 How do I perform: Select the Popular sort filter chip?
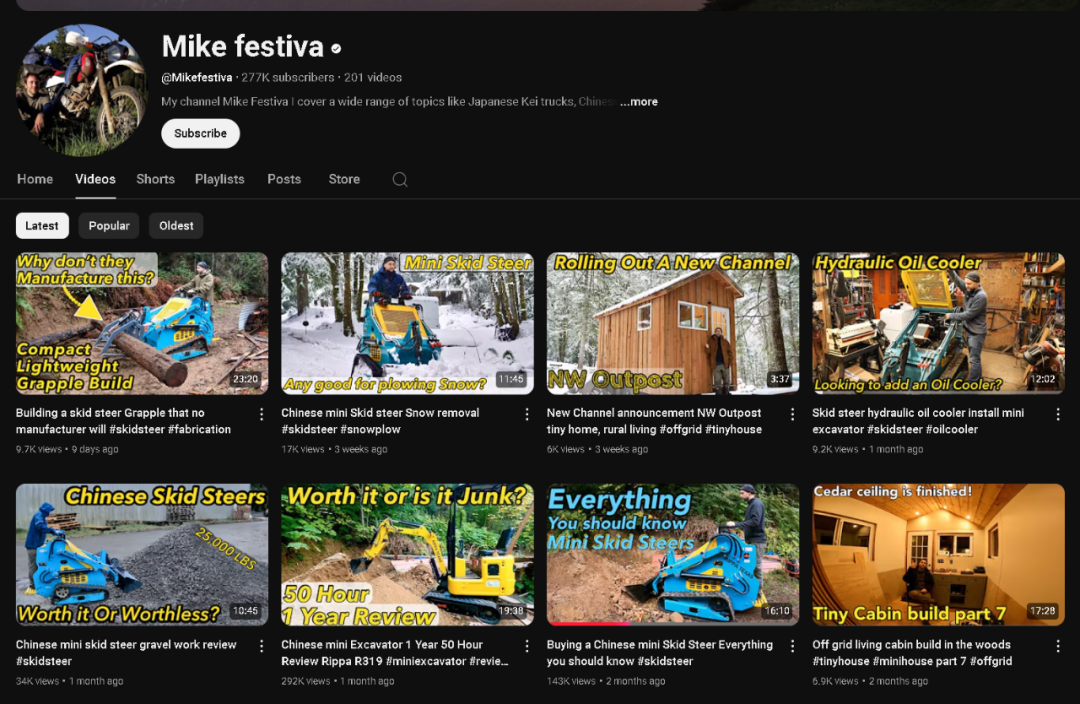(109, 226)
